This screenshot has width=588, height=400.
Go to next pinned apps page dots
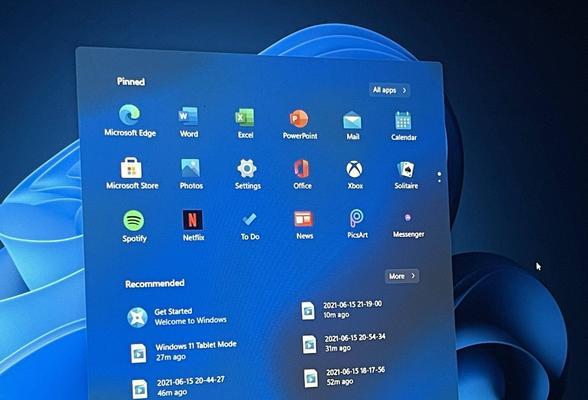[439, 177]
